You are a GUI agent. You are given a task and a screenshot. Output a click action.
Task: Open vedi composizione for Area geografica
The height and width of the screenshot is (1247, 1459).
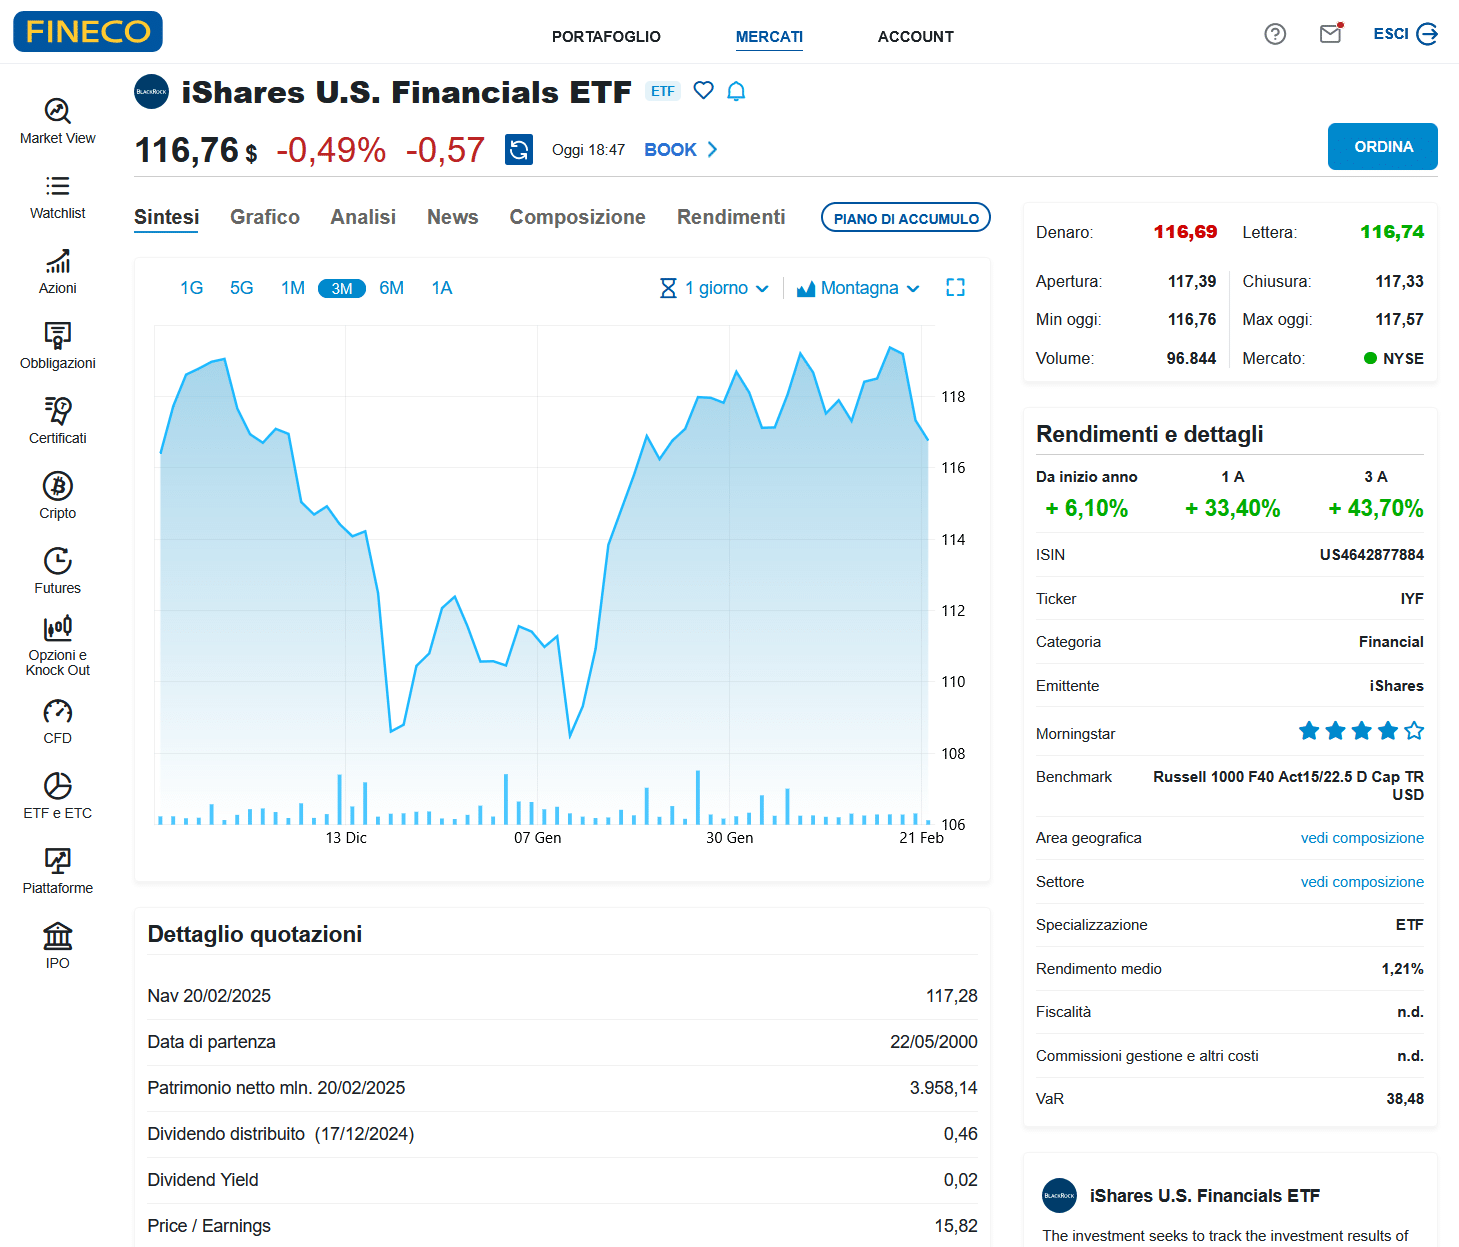1362,838
